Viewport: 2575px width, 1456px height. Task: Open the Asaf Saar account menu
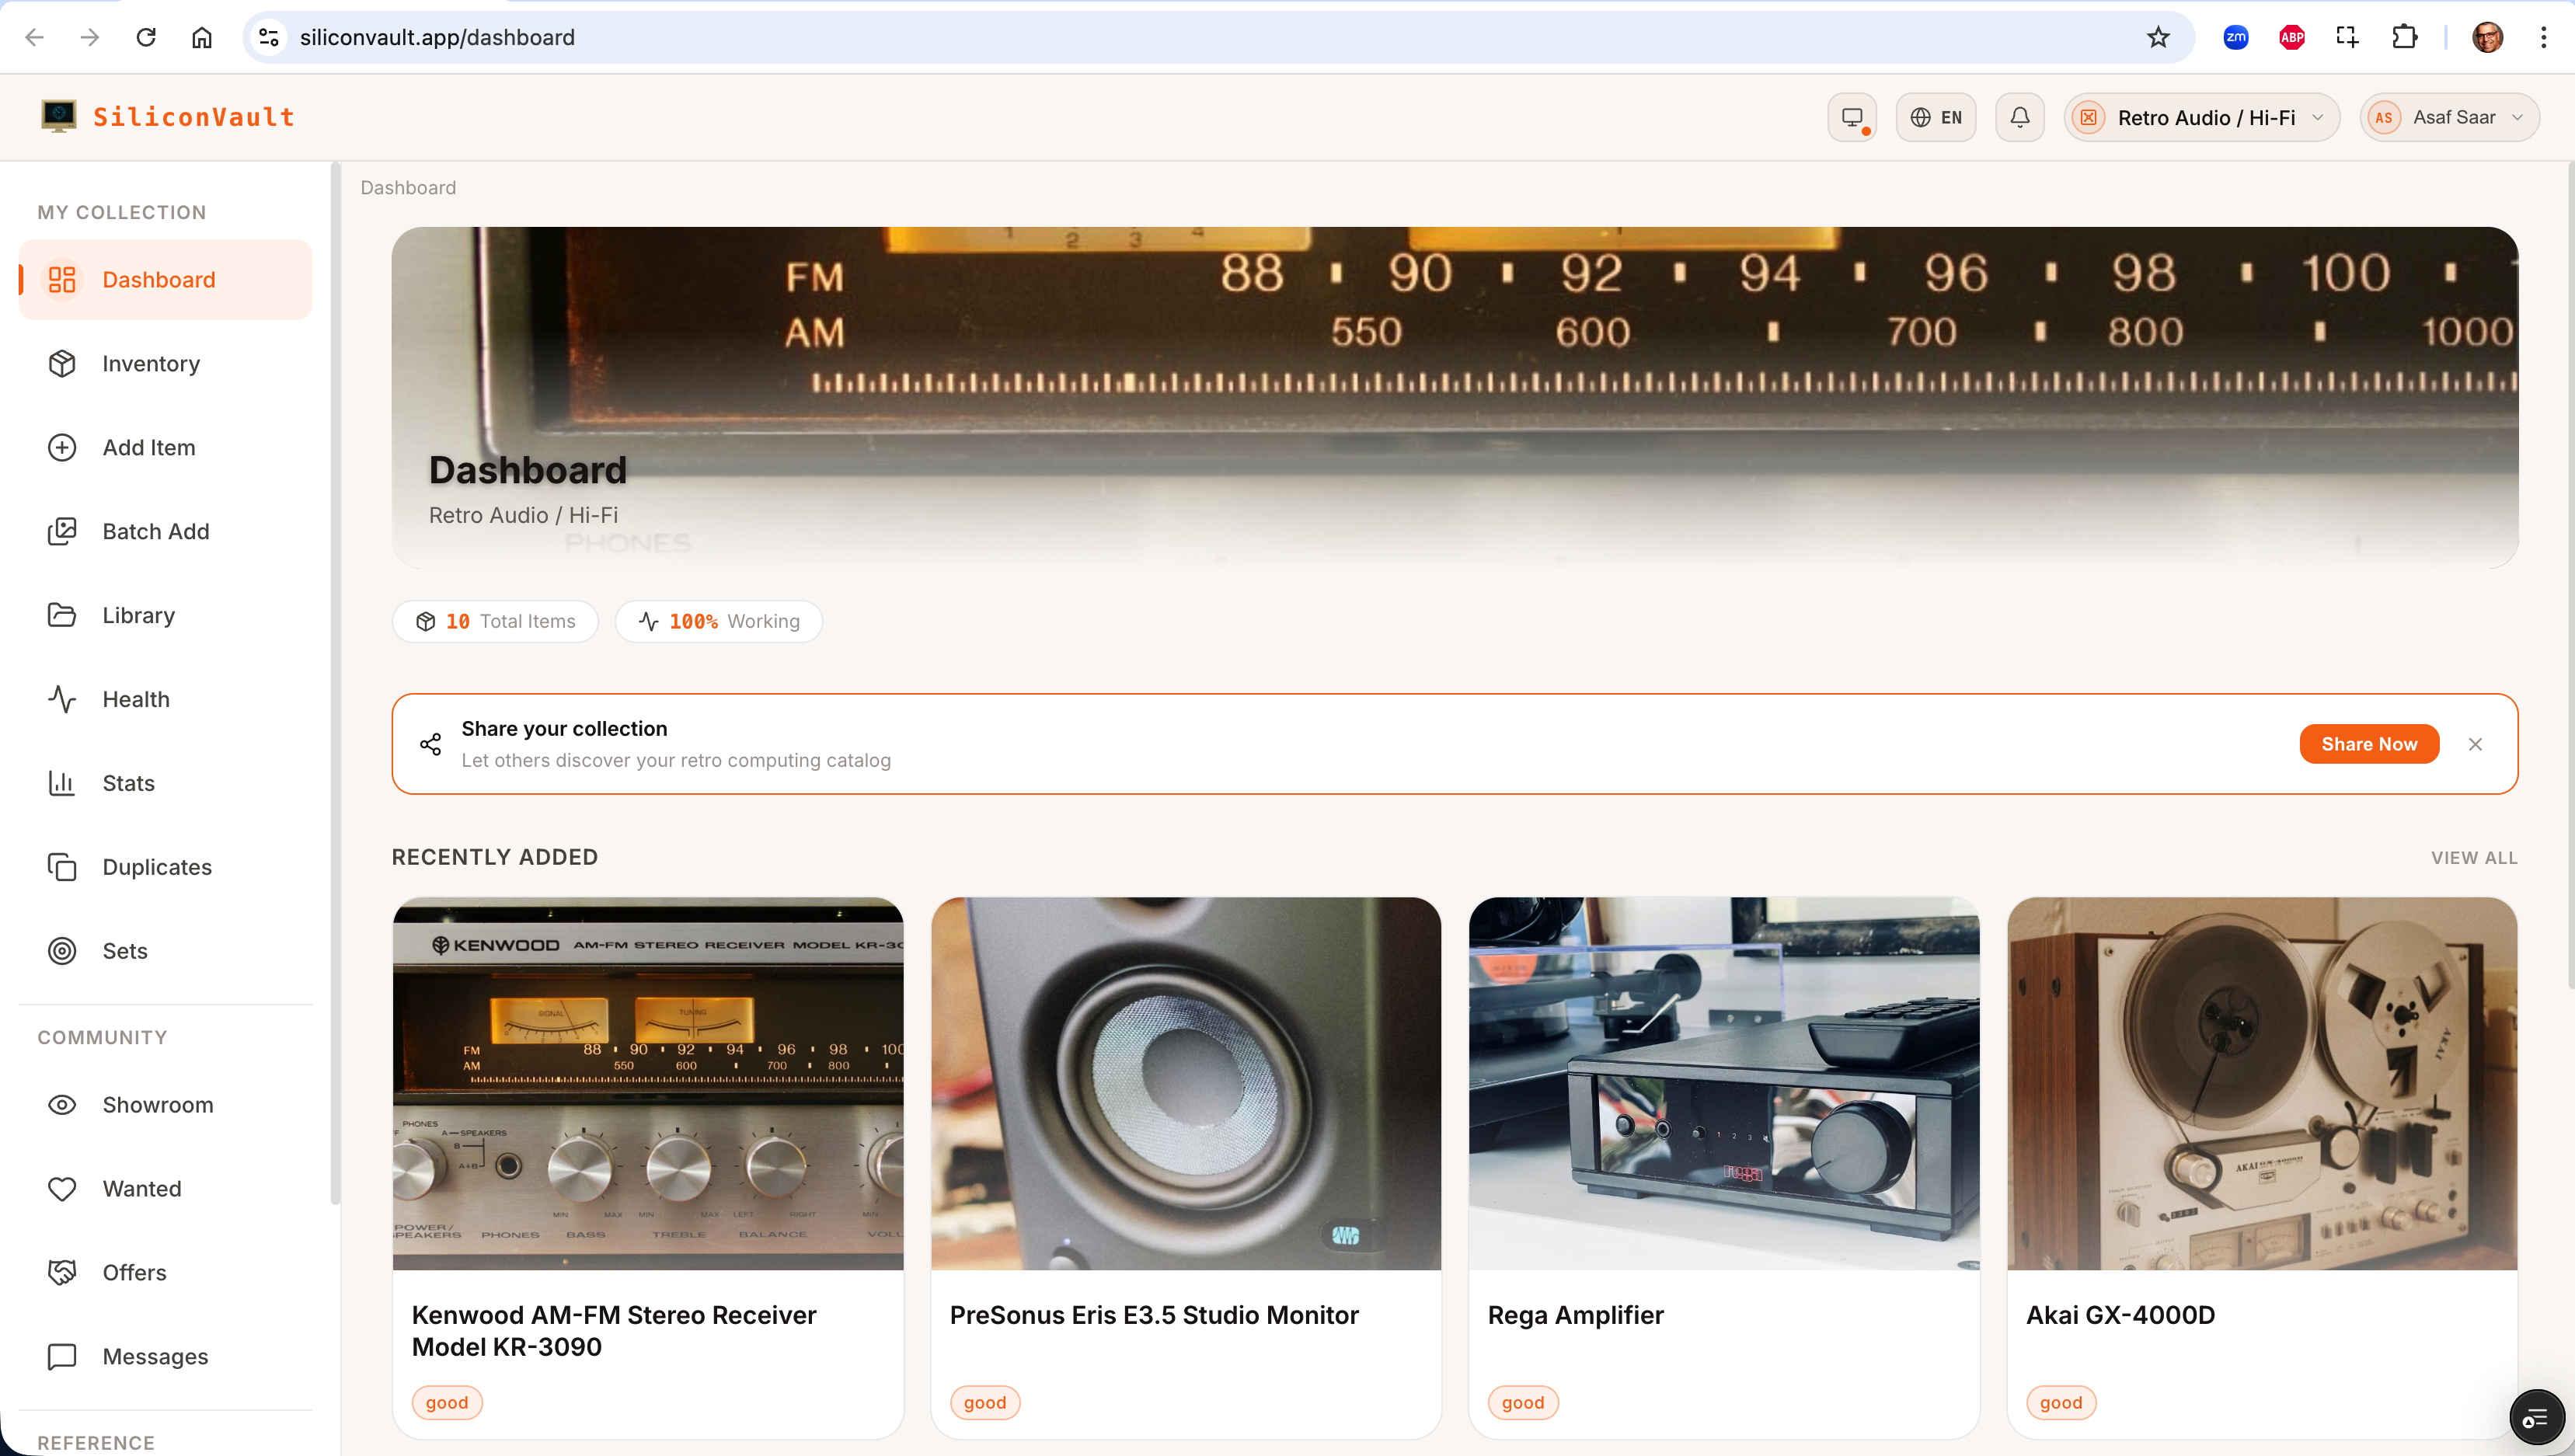pos(2449,117)
